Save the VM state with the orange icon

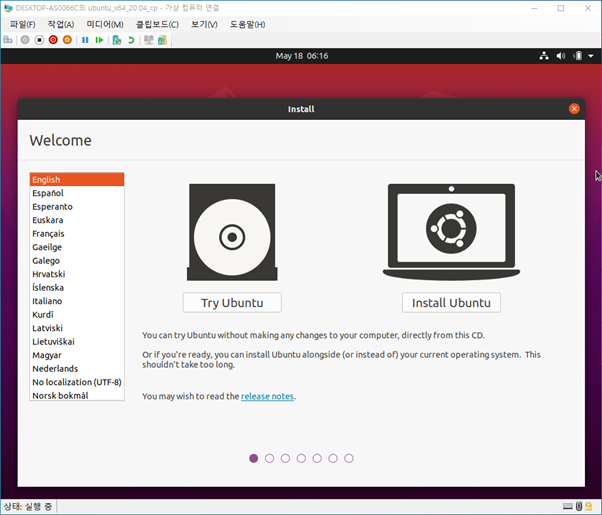tap(67, 40)
